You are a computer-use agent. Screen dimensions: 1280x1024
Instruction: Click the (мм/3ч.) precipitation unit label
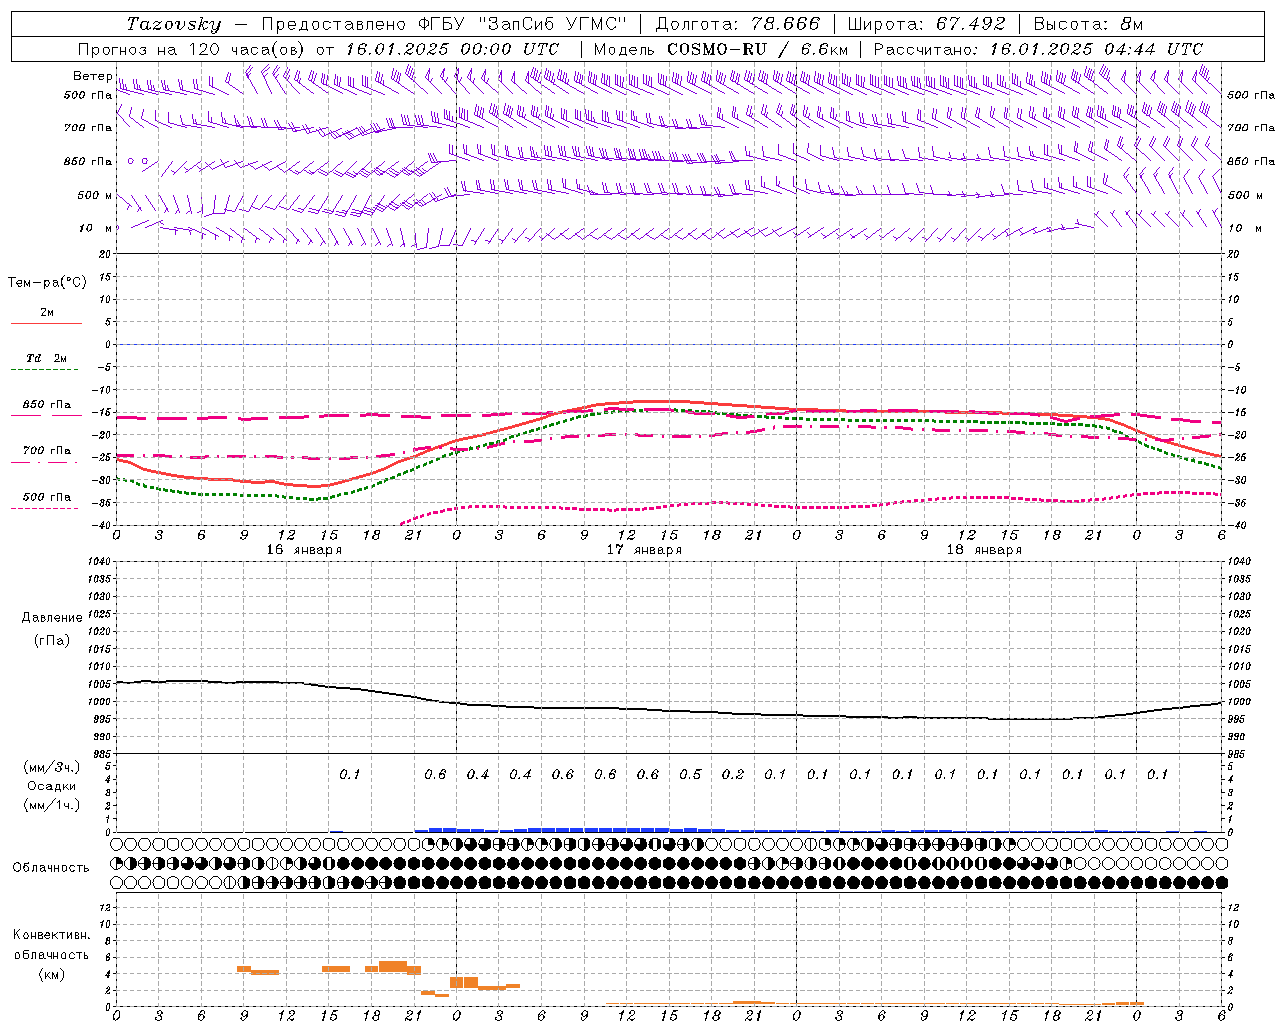(51, 767)
